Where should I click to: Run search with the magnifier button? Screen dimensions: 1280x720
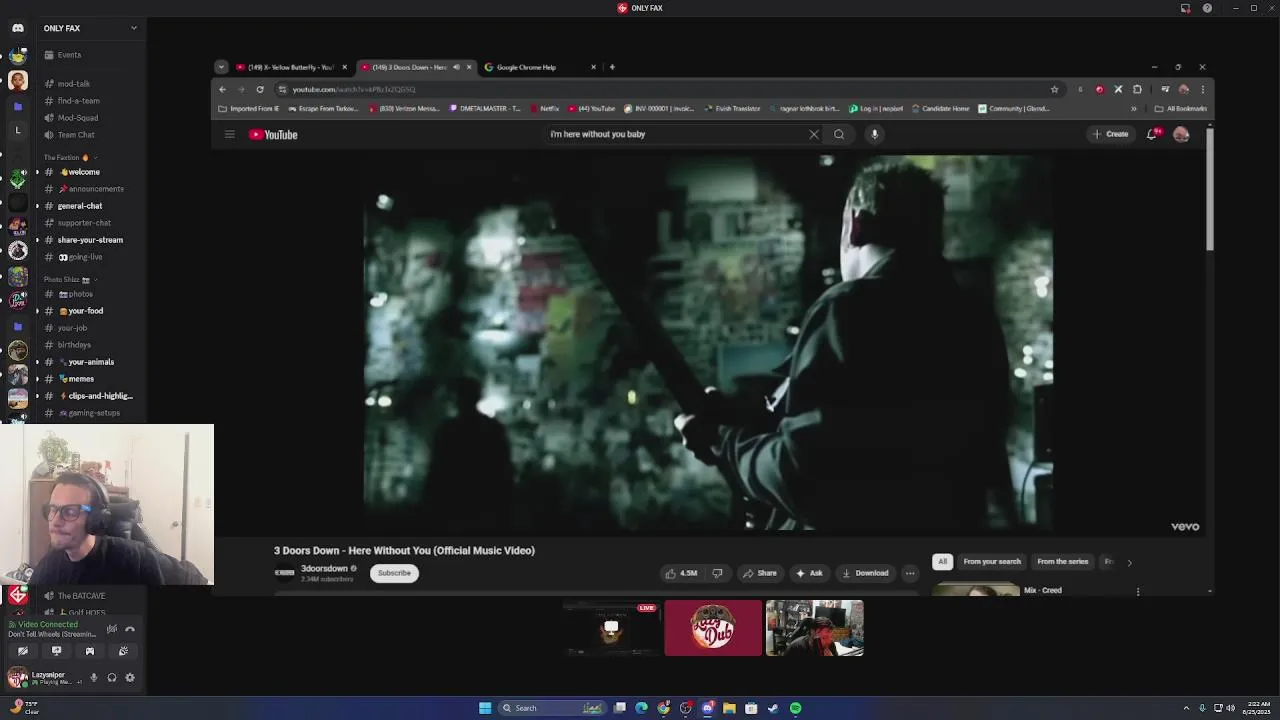(839, 134)
